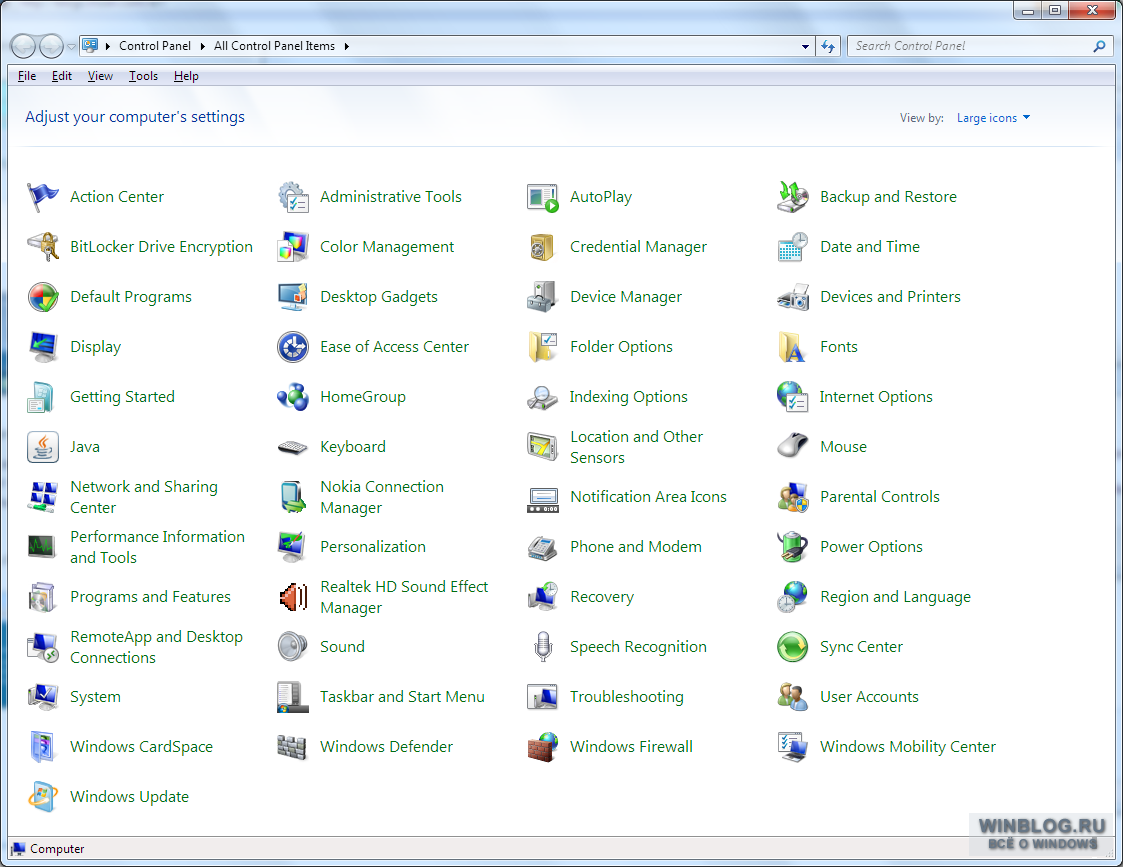The width and height of the screenshot is (1123, 867).
Task: Open the RemoteApp and Desktop Connections link
Action: tap(156, 647)
